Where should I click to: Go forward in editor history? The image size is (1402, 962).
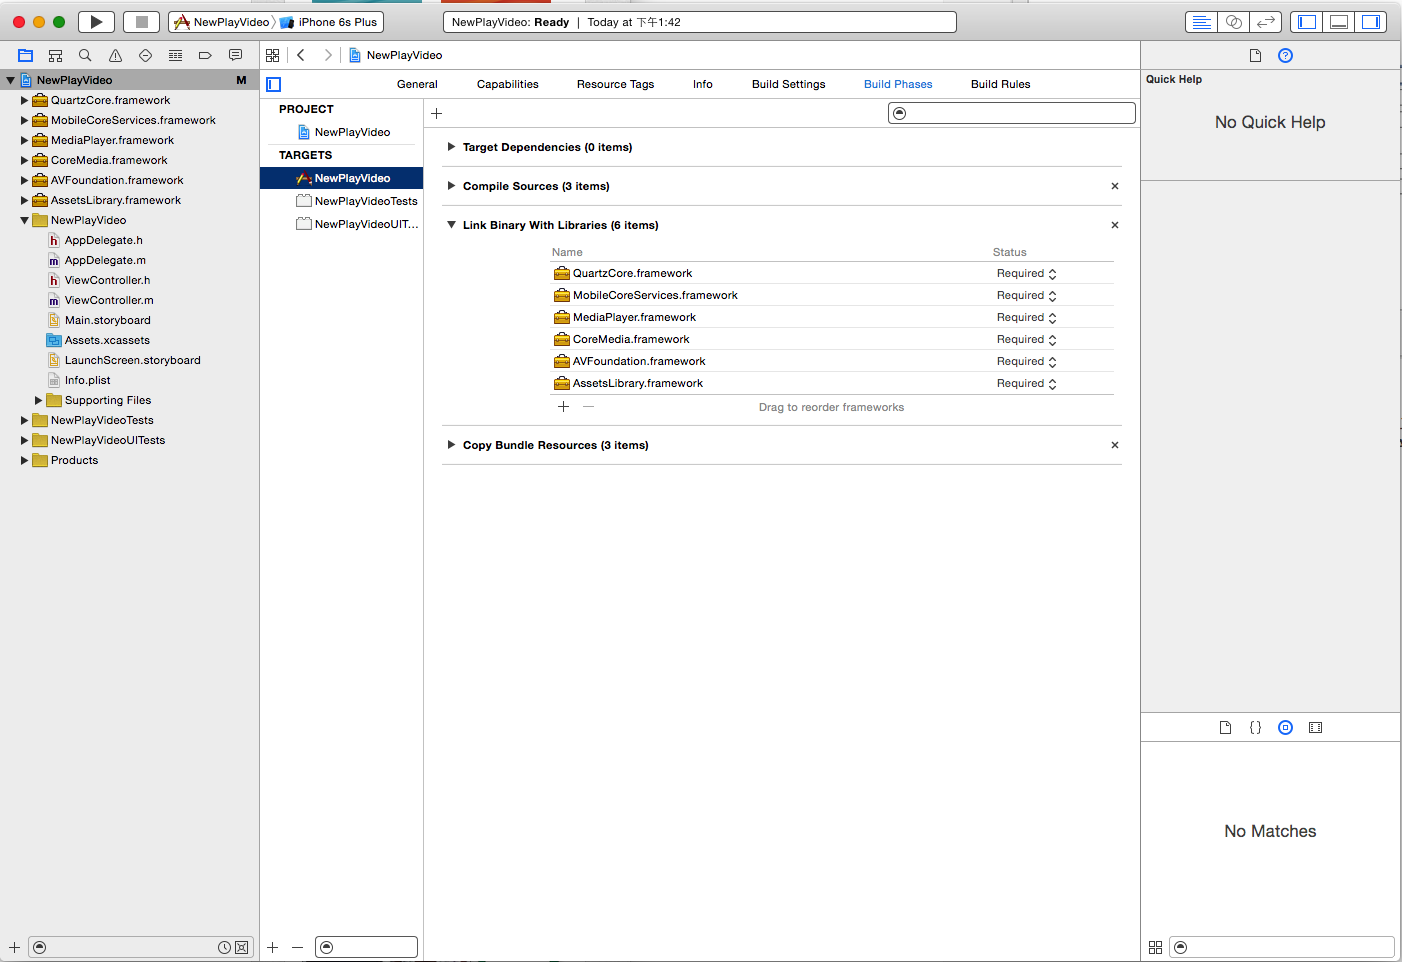coord(327,55)
